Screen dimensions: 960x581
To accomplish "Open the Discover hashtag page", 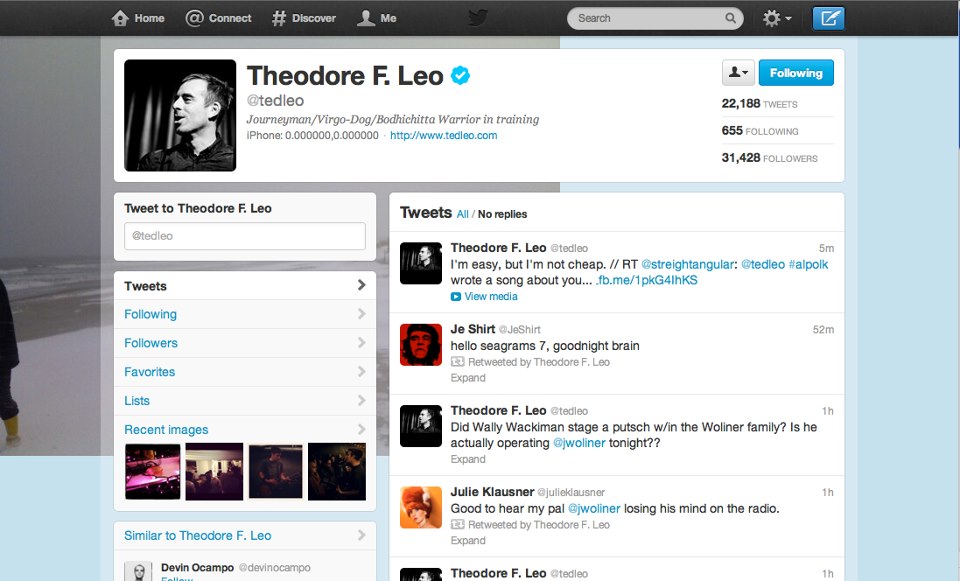I will 304,18.
